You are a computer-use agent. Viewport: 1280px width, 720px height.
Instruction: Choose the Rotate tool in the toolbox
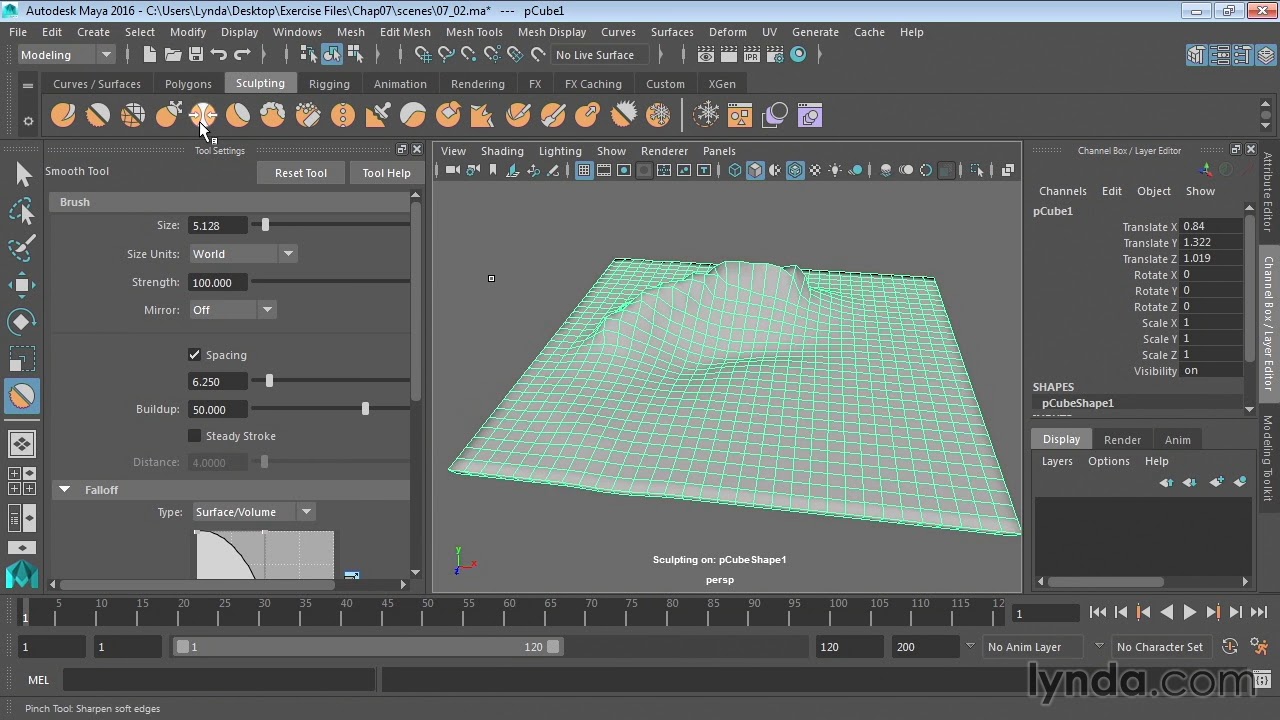22,322
